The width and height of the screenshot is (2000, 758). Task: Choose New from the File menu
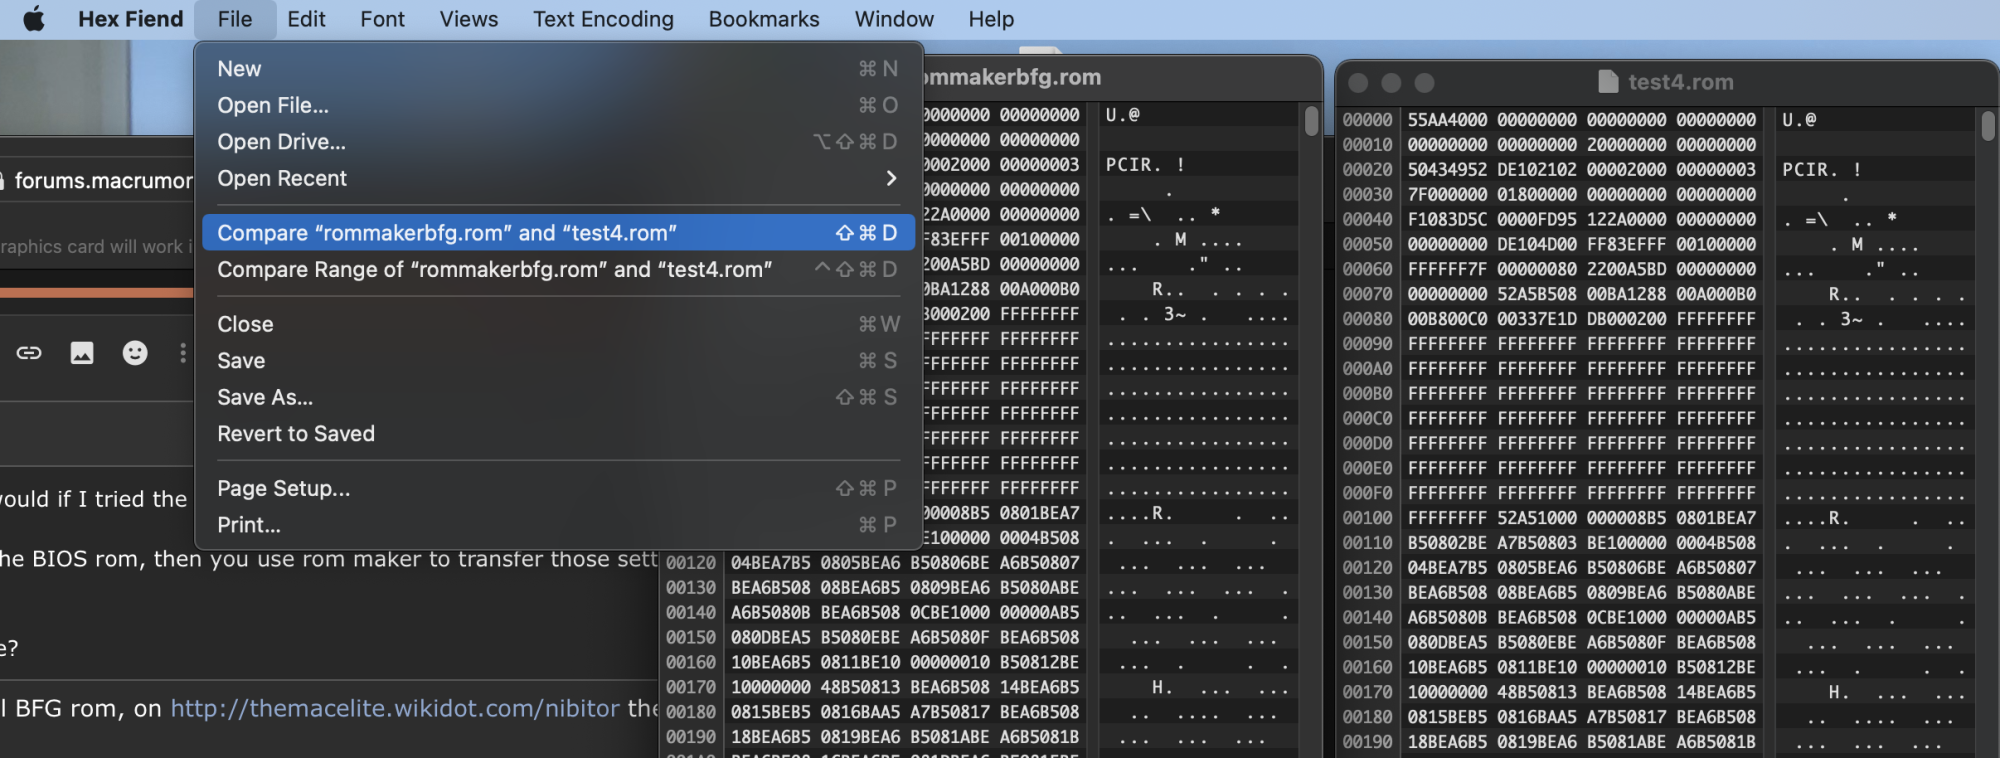click(x=558, y=69)
